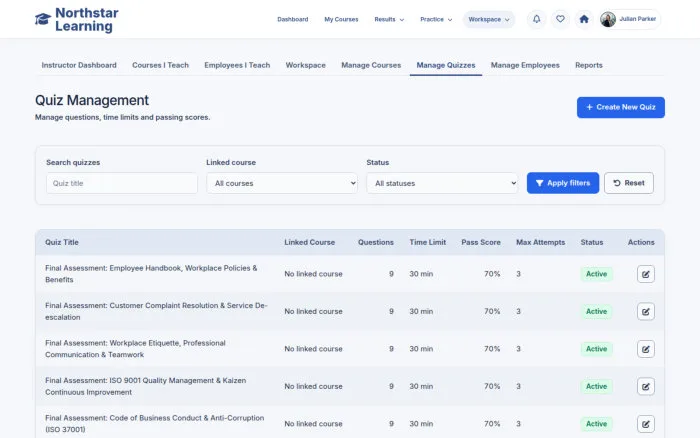This screenshot has width=700, height=438.
Task: Select the Customer Complaint Resolution assessment title
Action: (156, 312)
